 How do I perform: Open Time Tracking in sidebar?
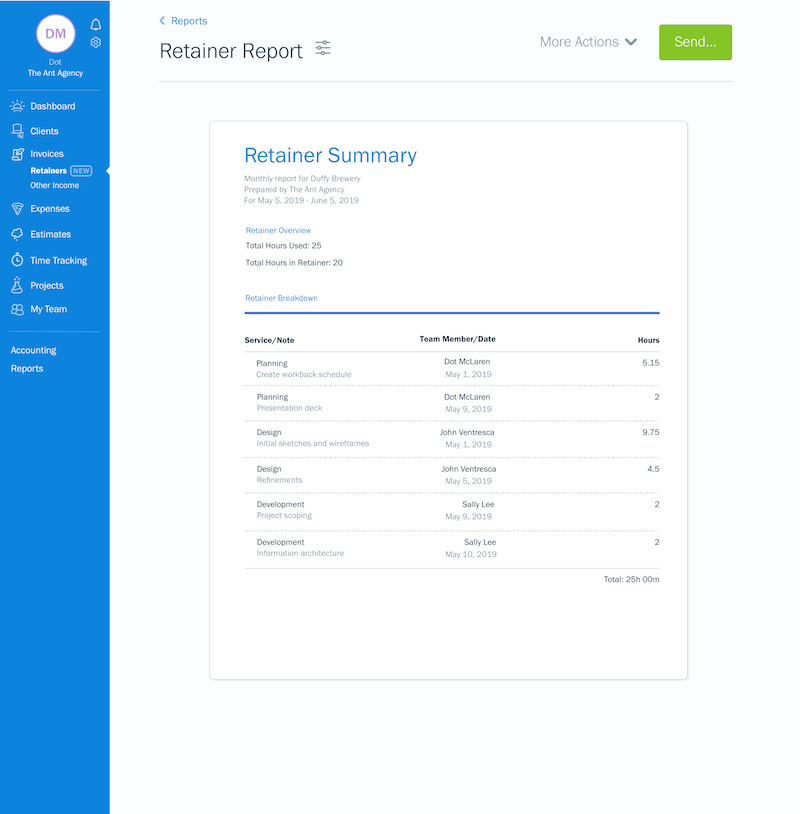pos(59,261)
